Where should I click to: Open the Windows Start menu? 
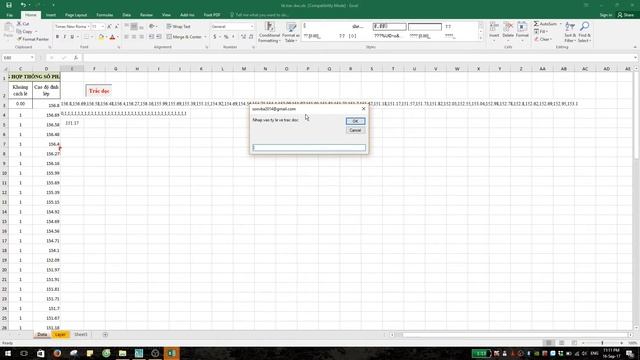tap(8, 353)
